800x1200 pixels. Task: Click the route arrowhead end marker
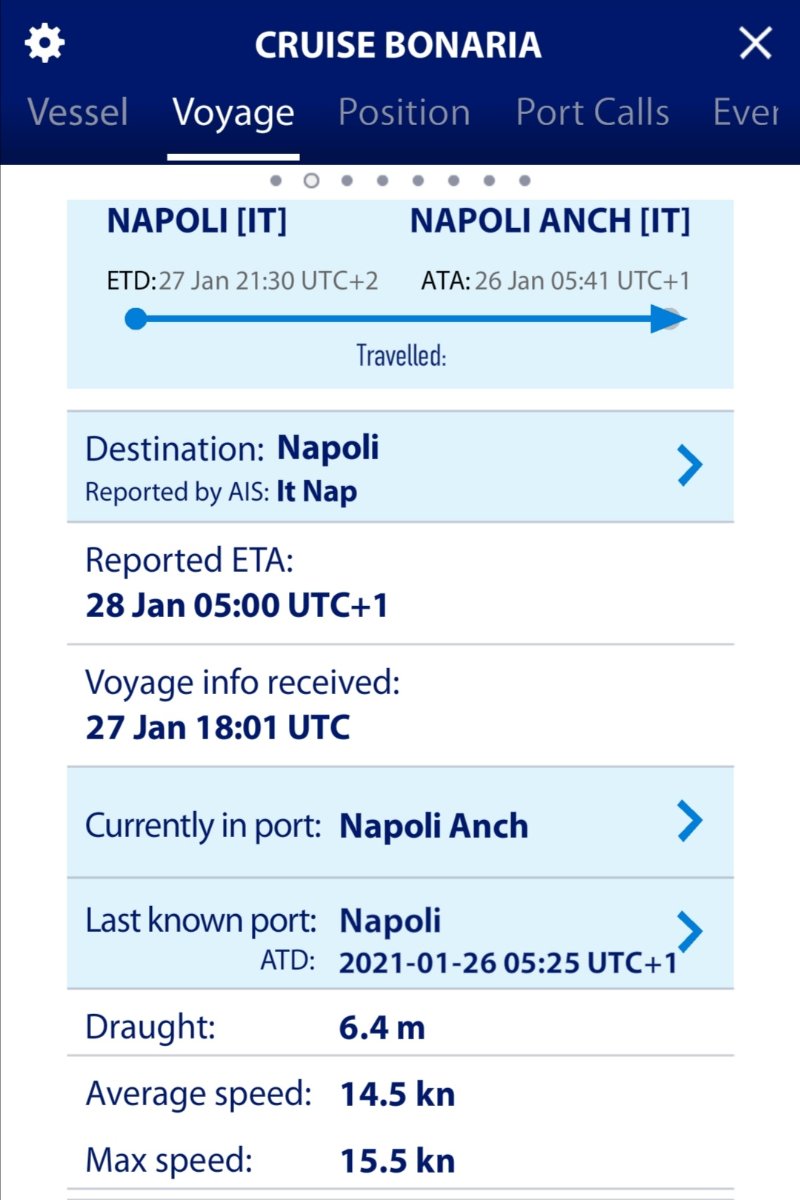[x=668, y=320]
